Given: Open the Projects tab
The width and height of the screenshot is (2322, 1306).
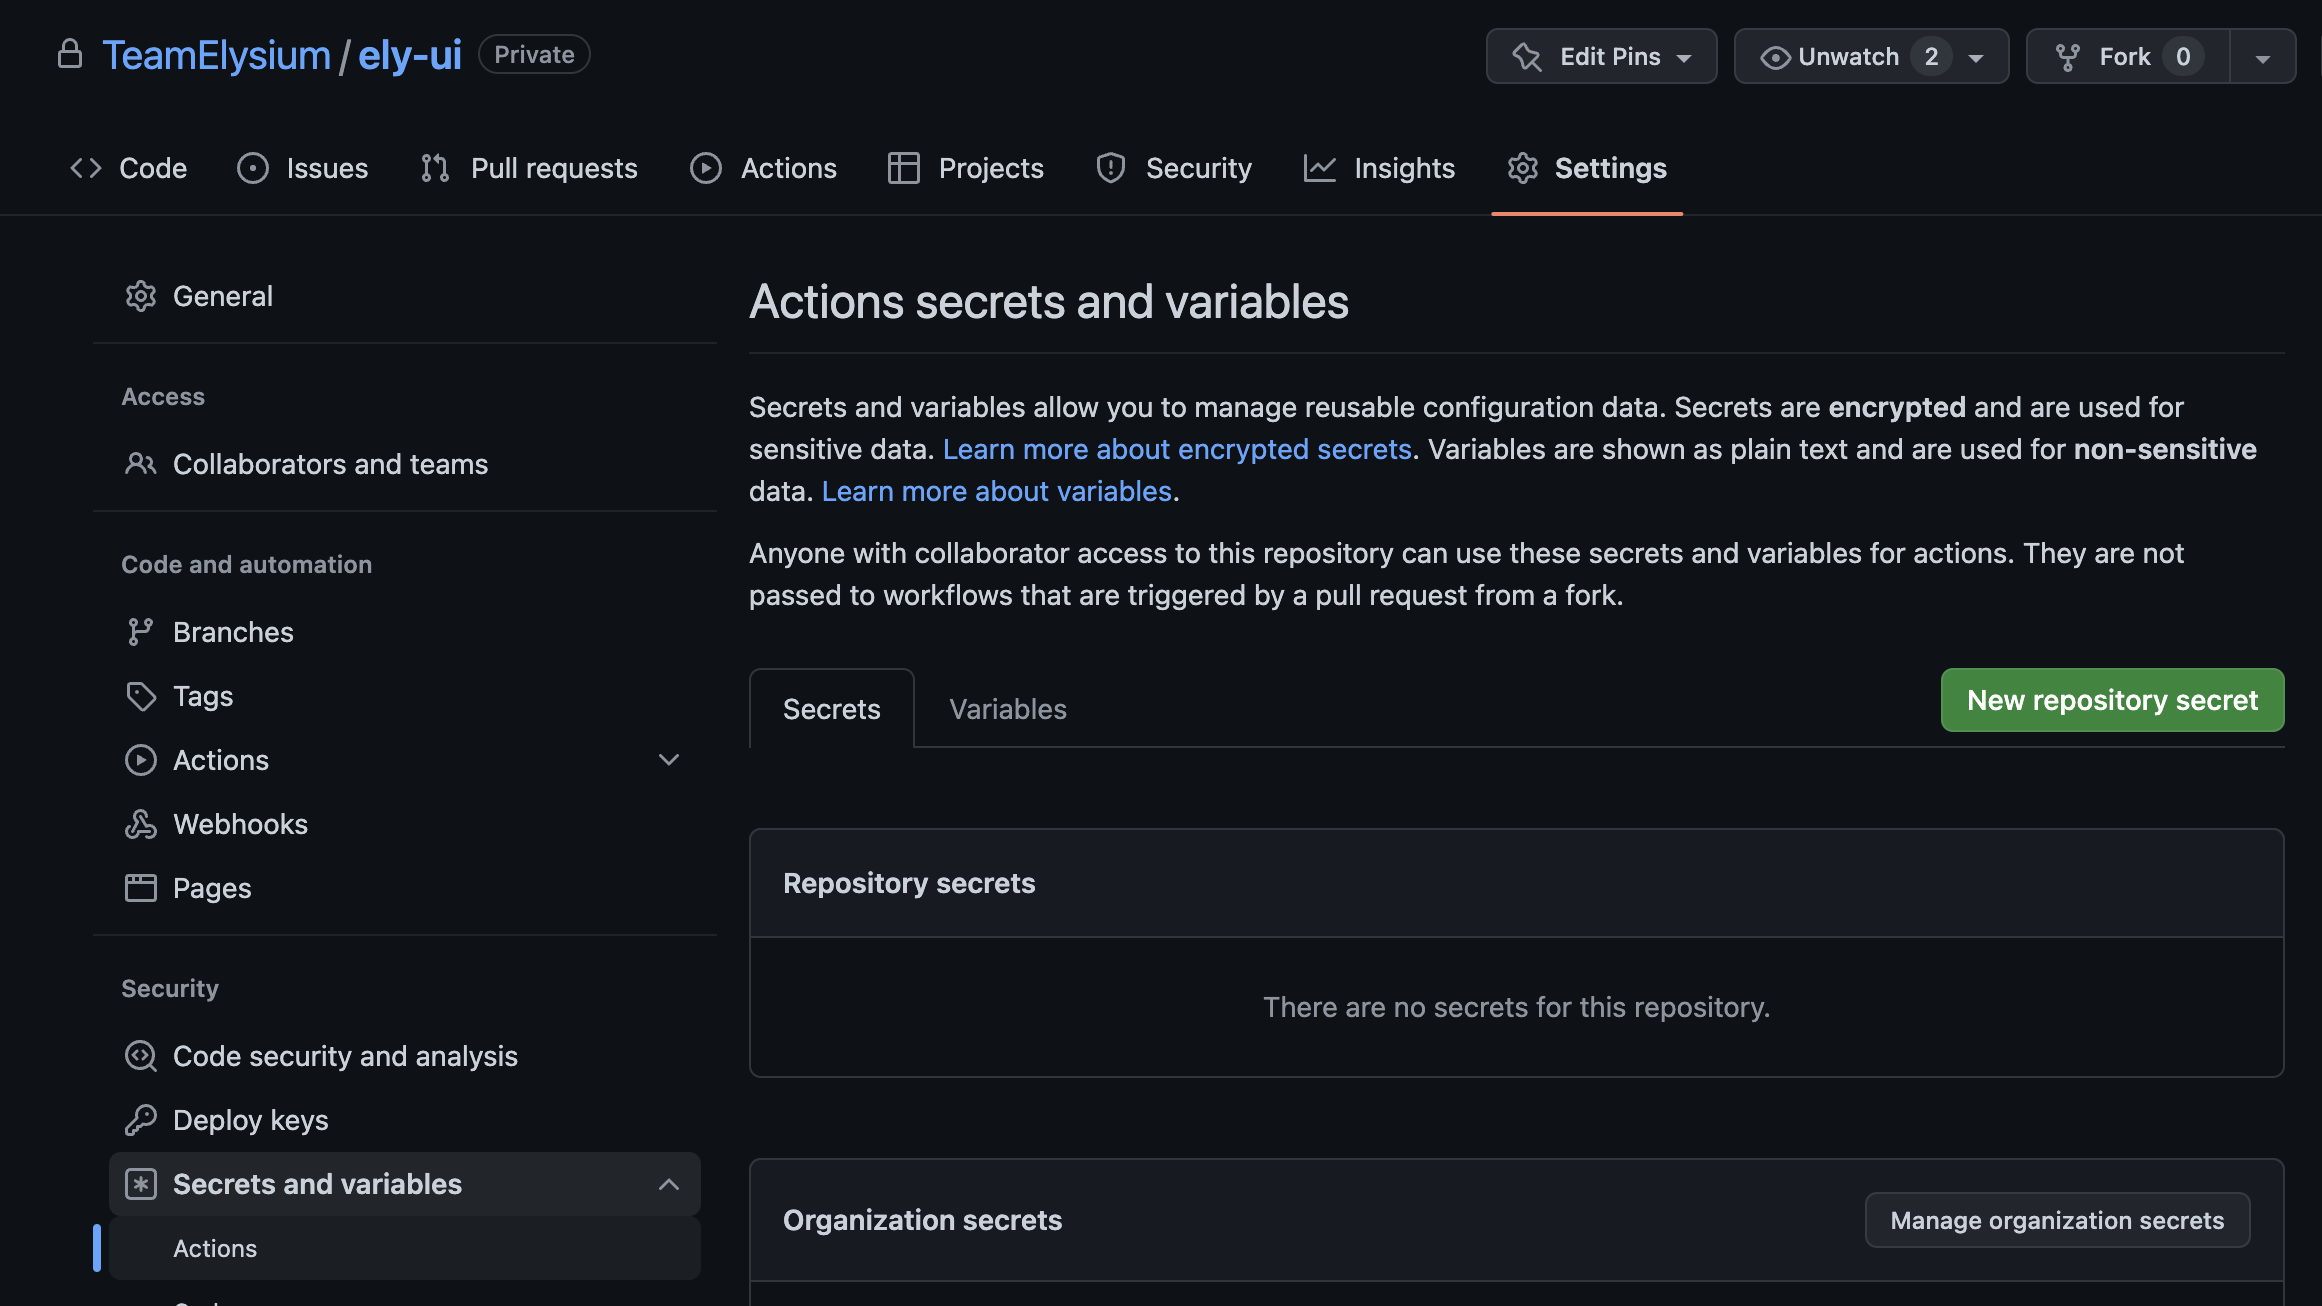Looking at the screenshot, I should pos(966,168).
